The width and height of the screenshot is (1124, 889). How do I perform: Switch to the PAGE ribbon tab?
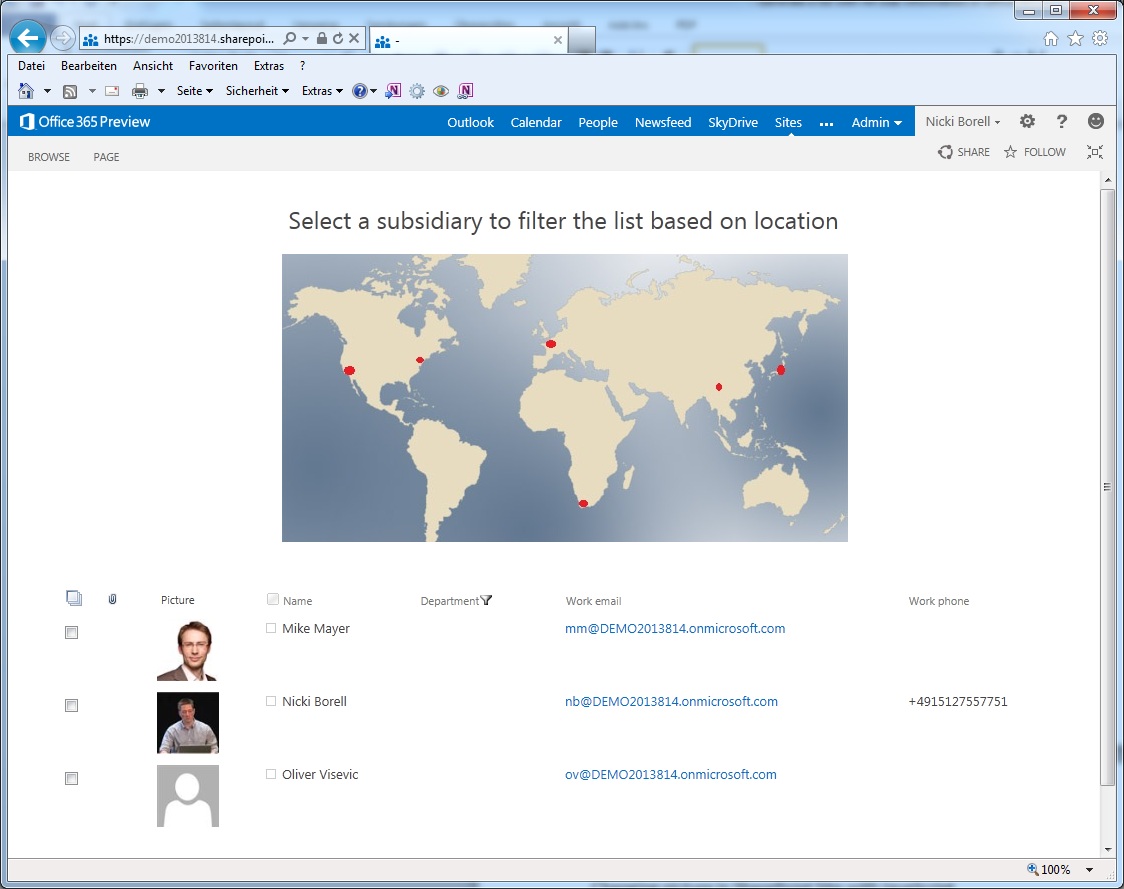click(x=106, y=157)
